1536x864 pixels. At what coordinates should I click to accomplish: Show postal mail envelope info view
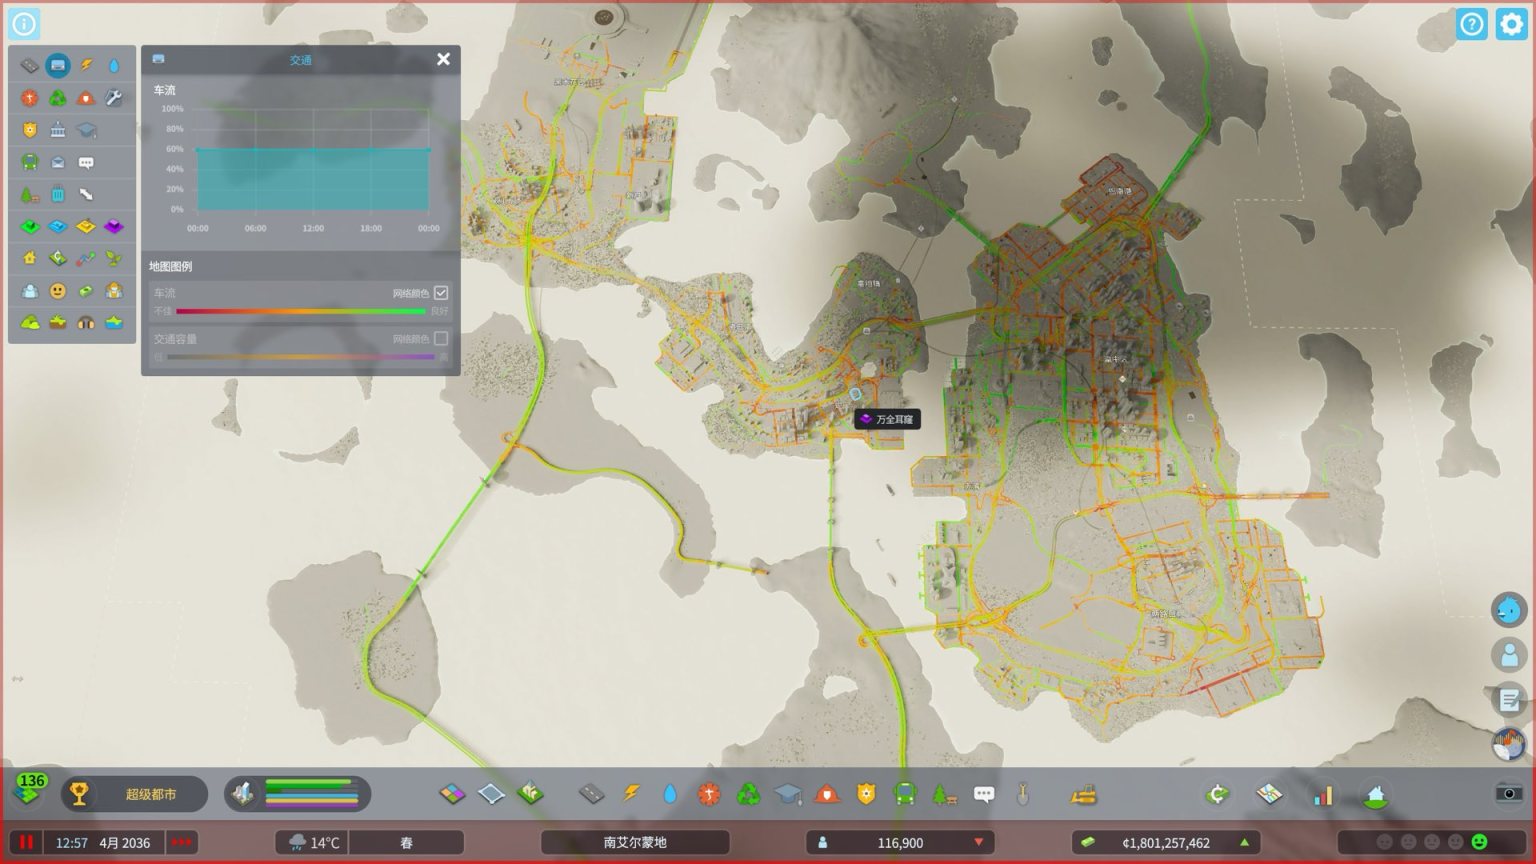click(x=58, y=162)
